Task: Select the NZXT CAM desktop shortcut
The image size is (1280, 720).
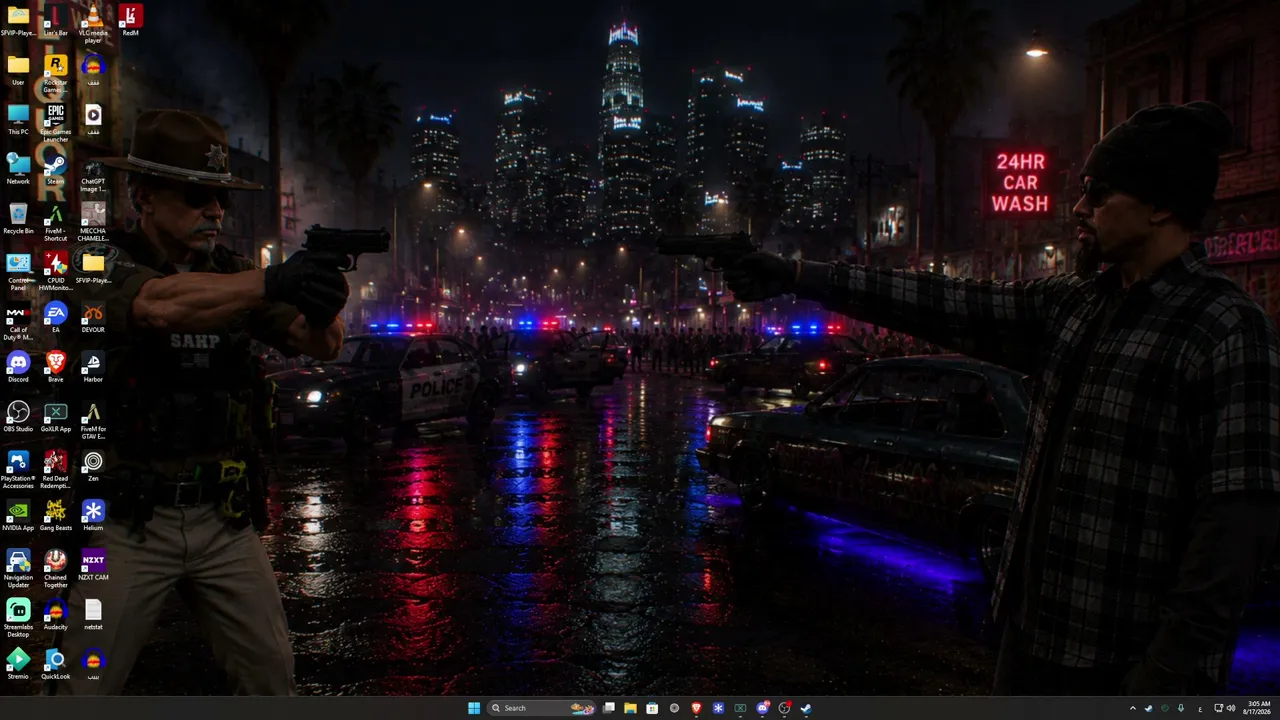Action: [93, 565]
